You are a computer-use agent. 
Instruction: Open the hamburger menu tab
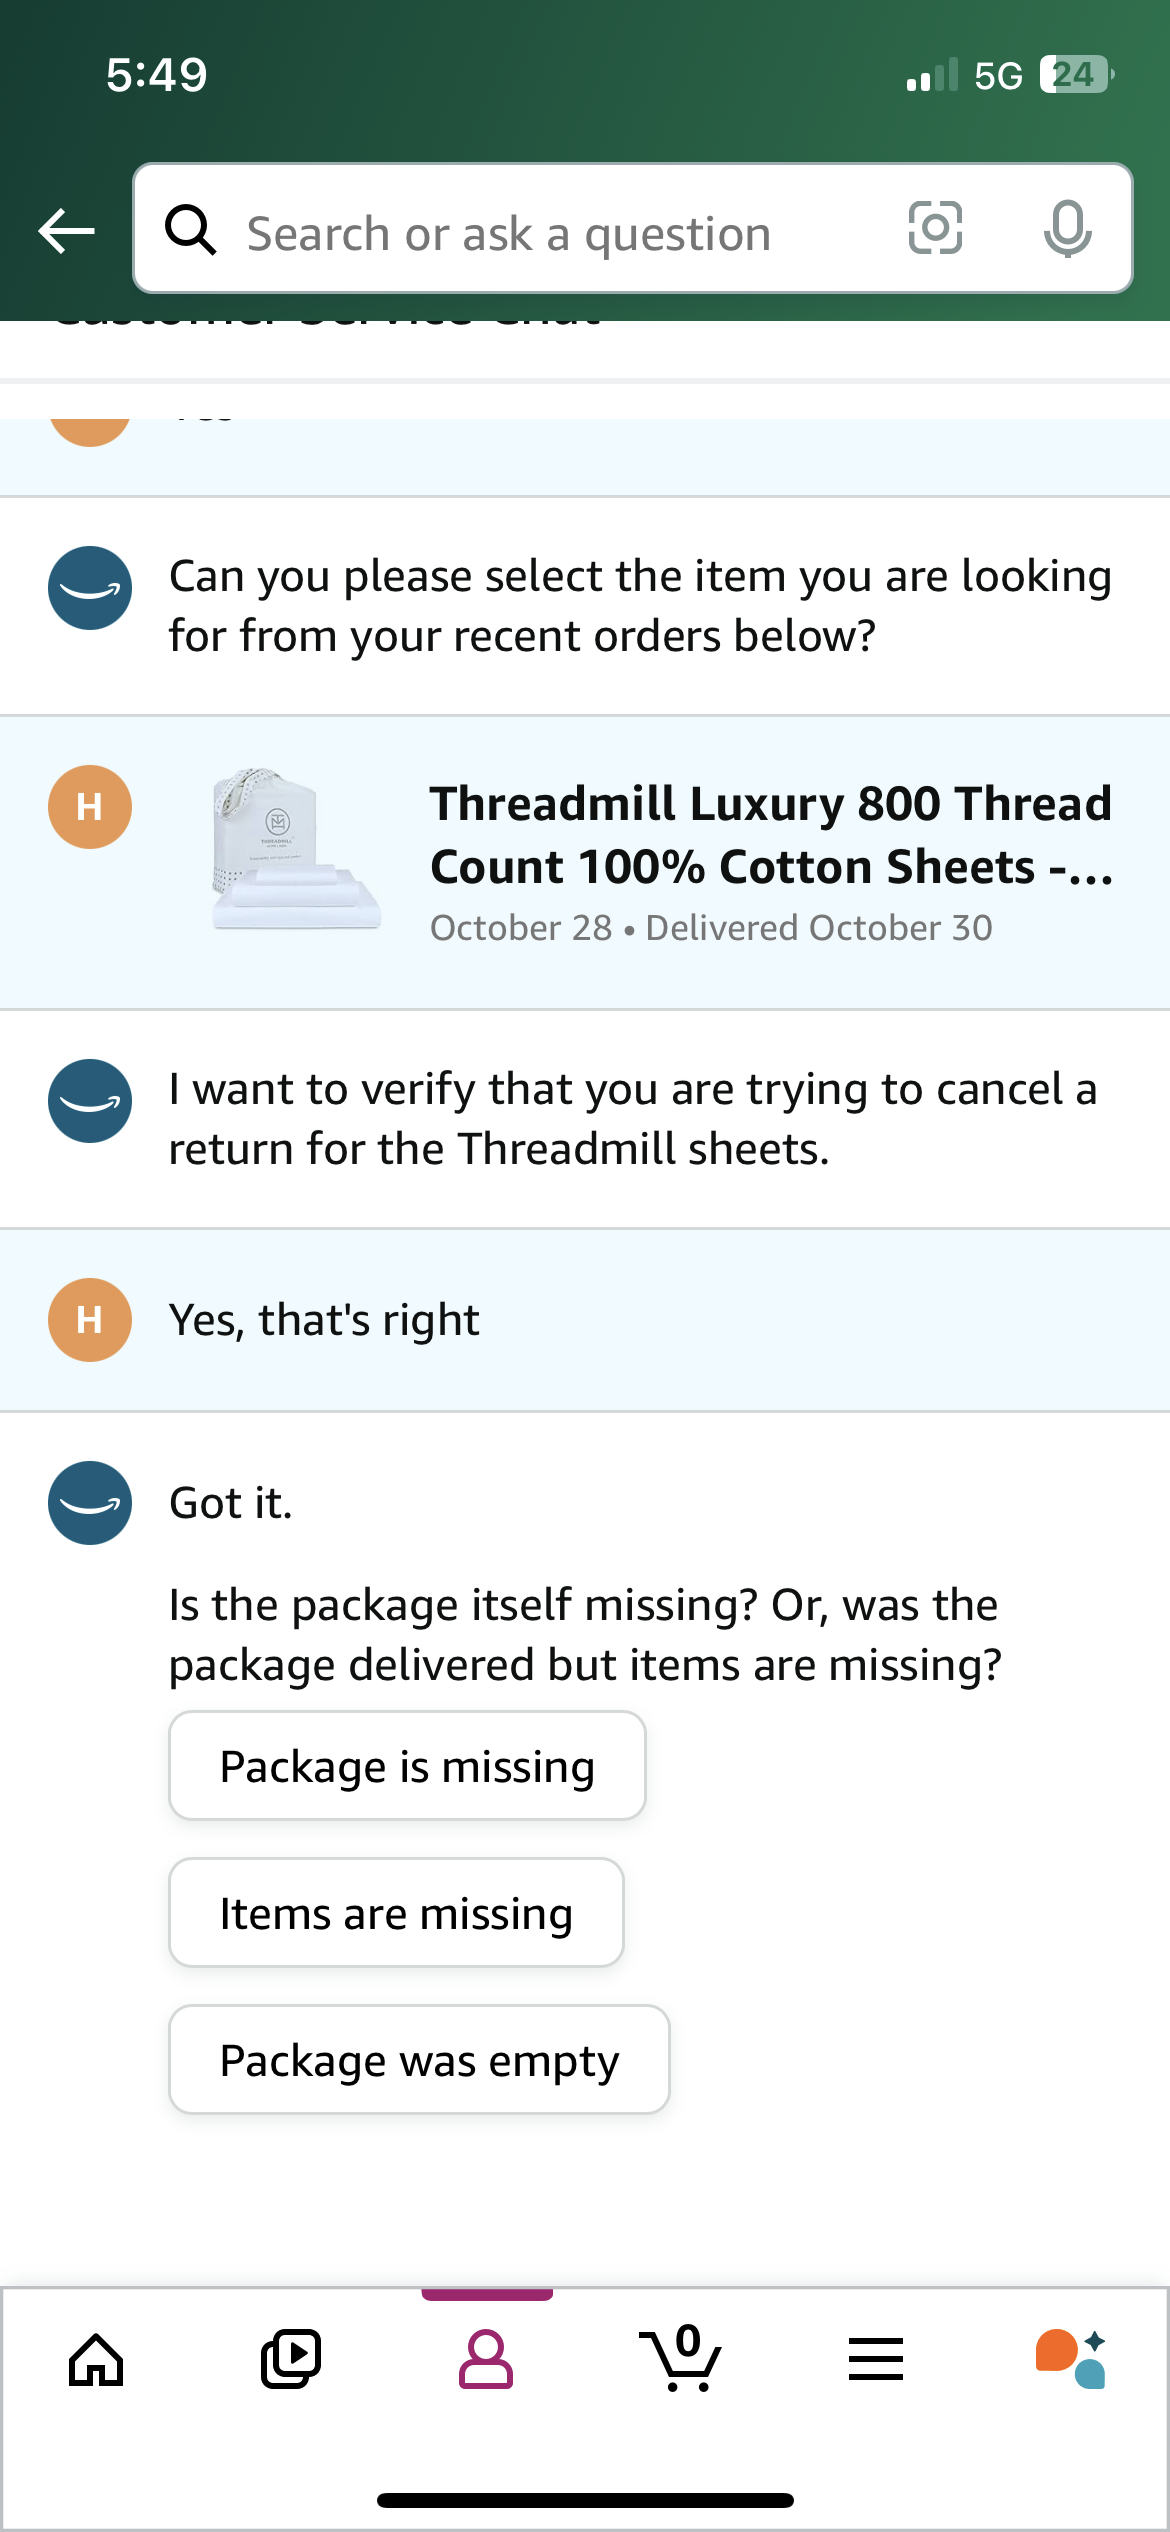point(876,2360)
